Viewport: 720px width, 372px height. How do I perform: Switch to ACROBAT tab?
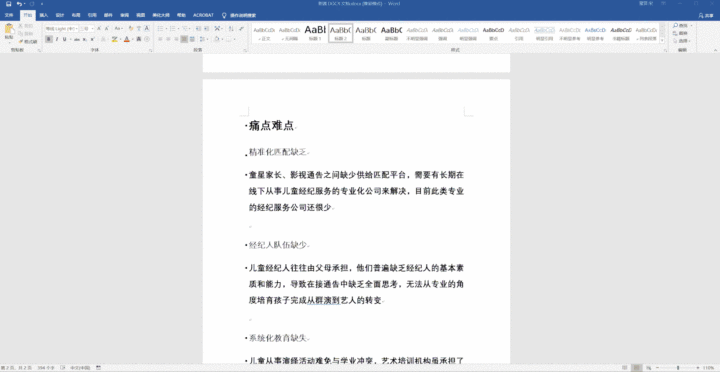click(203, 15)
